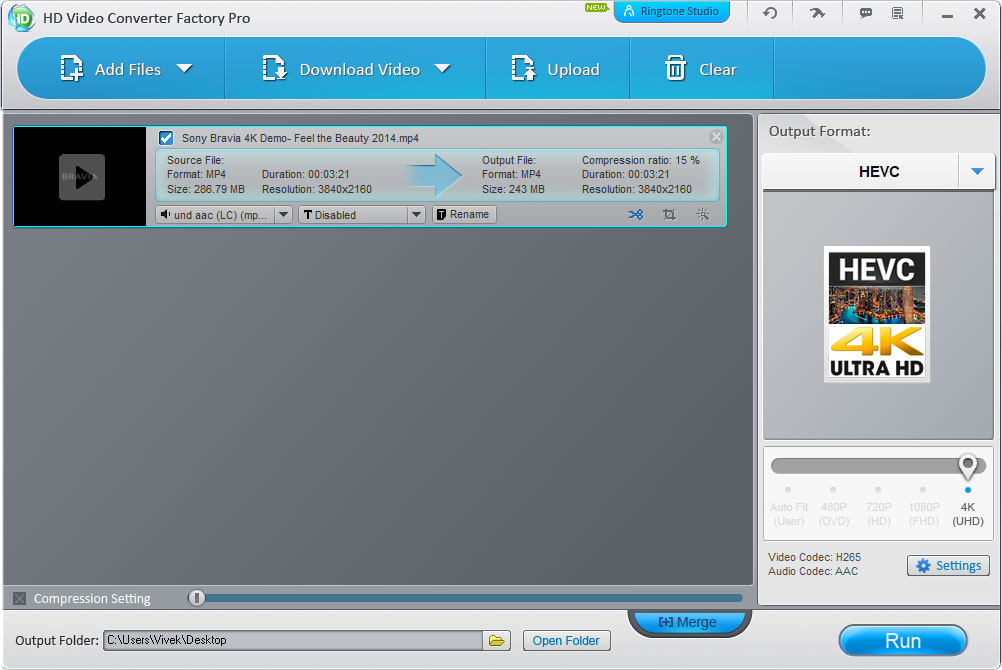Play the video thumbnail preview
Image resolution: width=1002 pixels, height=670 pixels.
point(82,177)
